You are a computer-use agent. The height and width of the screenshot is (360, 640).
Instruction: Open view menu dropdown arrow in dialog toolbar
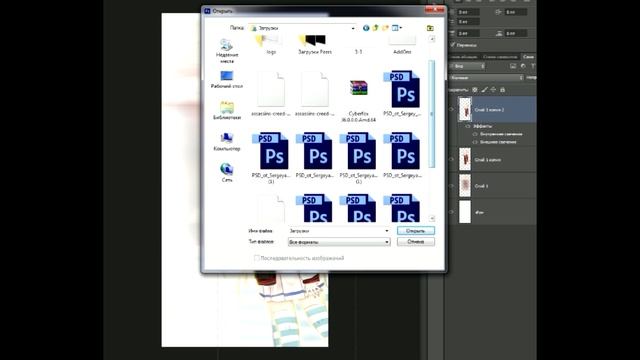401,28
